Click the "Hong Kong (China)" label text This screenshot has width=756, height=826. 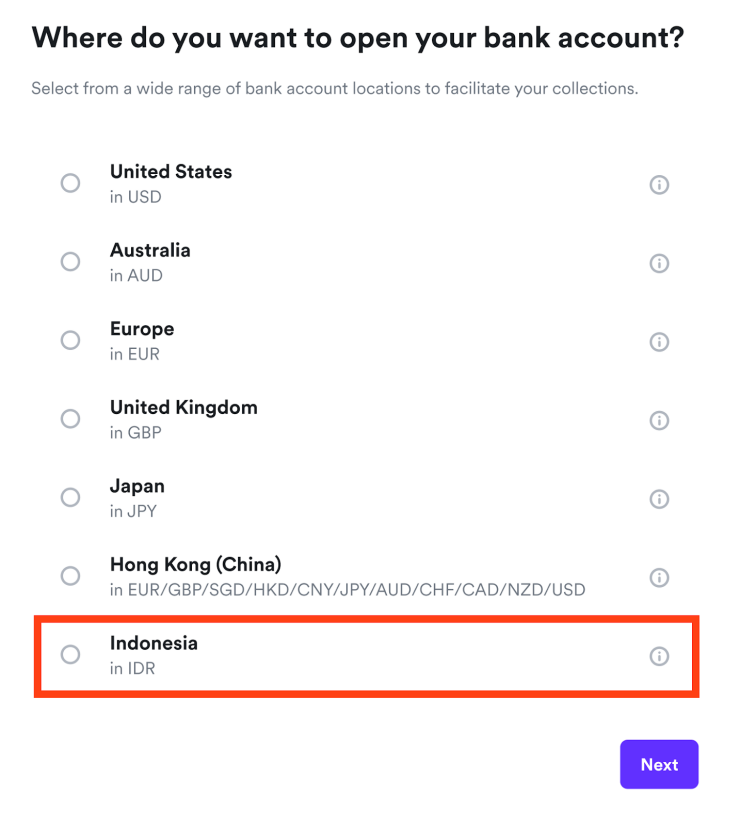point(195,564)
